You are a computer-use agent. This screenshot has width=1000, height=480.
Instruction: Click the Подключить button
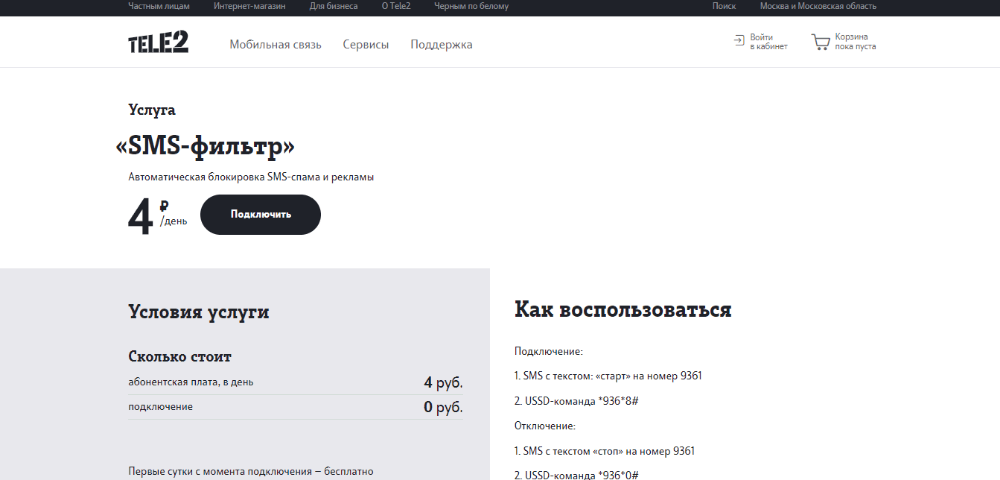(260, 215)
